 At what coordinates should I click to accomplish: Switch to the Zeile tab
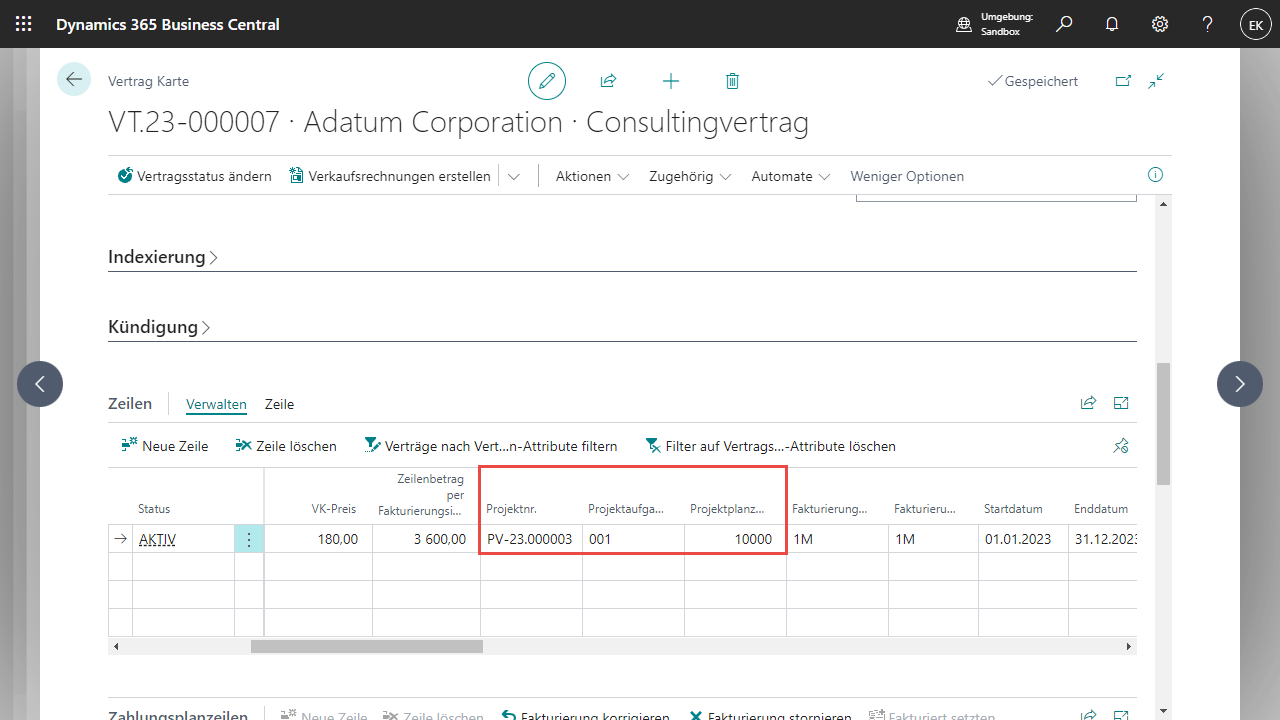pyautogui.click(x=279, y=404)
